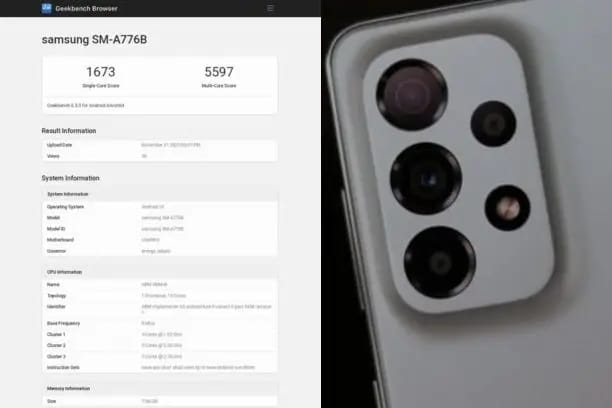This screenshot has height=408, width=612.
Task: Click the Geekbench logo icon
Action: click(46, 8)
